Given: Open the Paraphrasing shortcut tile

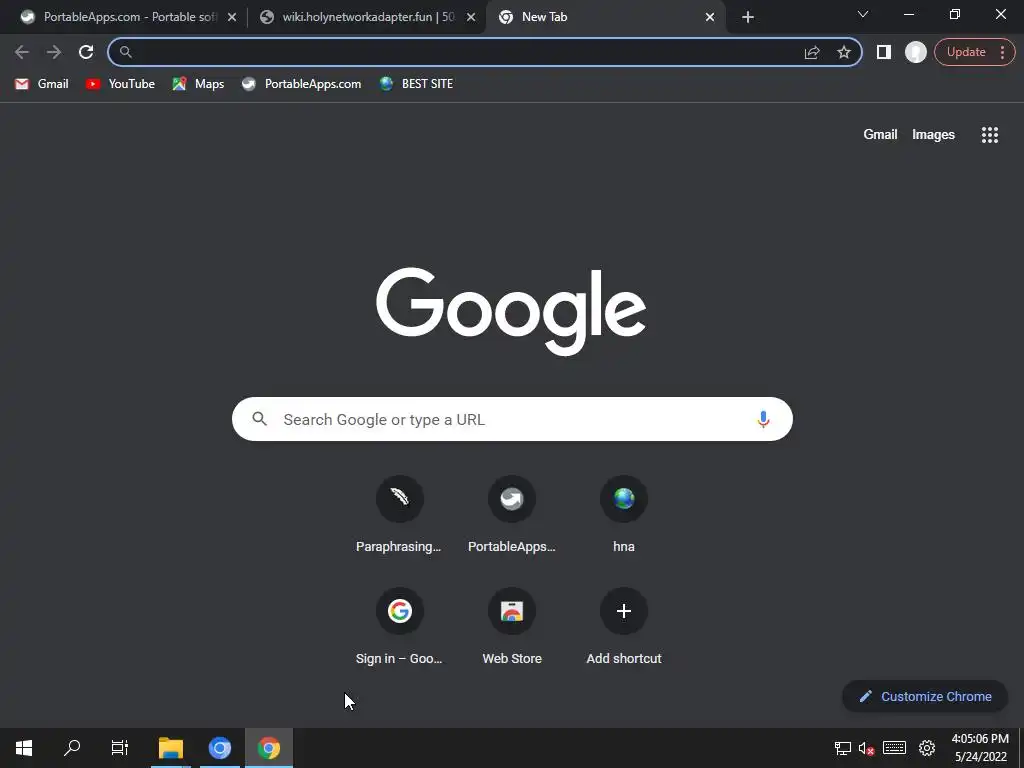Looking at the screenshot, I should (399, 516).
